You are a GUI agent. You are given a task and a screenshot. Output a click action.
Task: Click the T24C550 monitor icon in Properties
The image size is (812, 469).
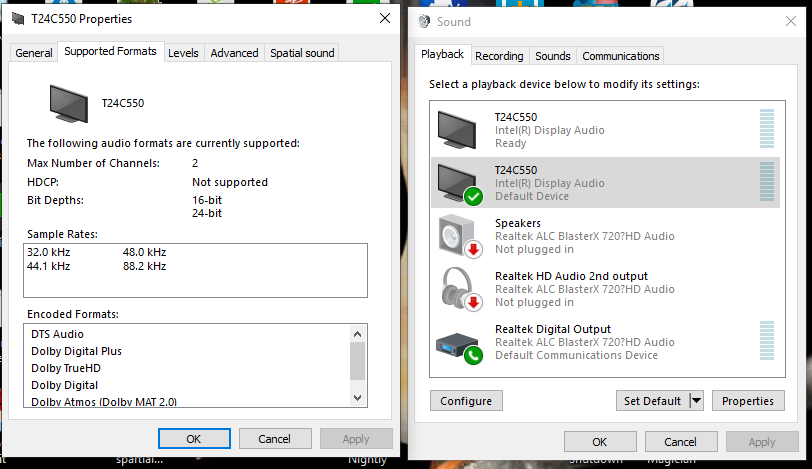pos(69,104)
